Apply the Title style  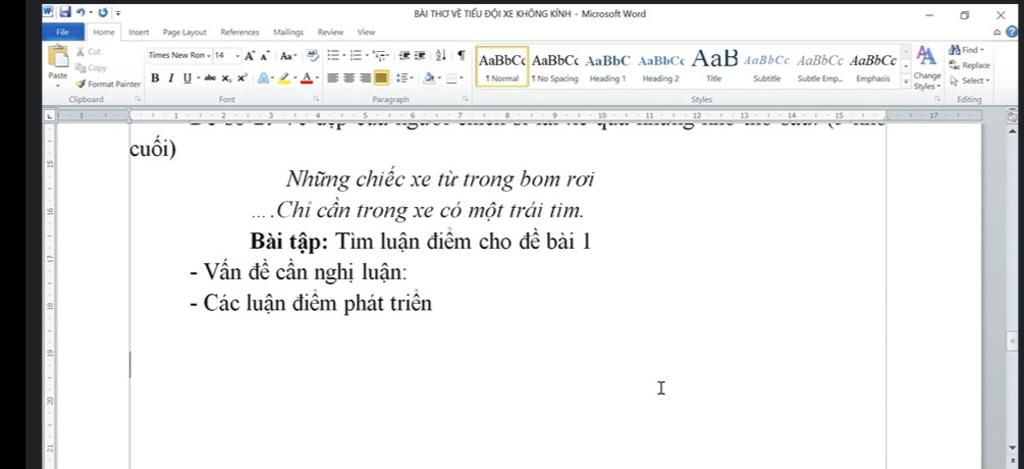pyautogui.click(x=714, y=67)
